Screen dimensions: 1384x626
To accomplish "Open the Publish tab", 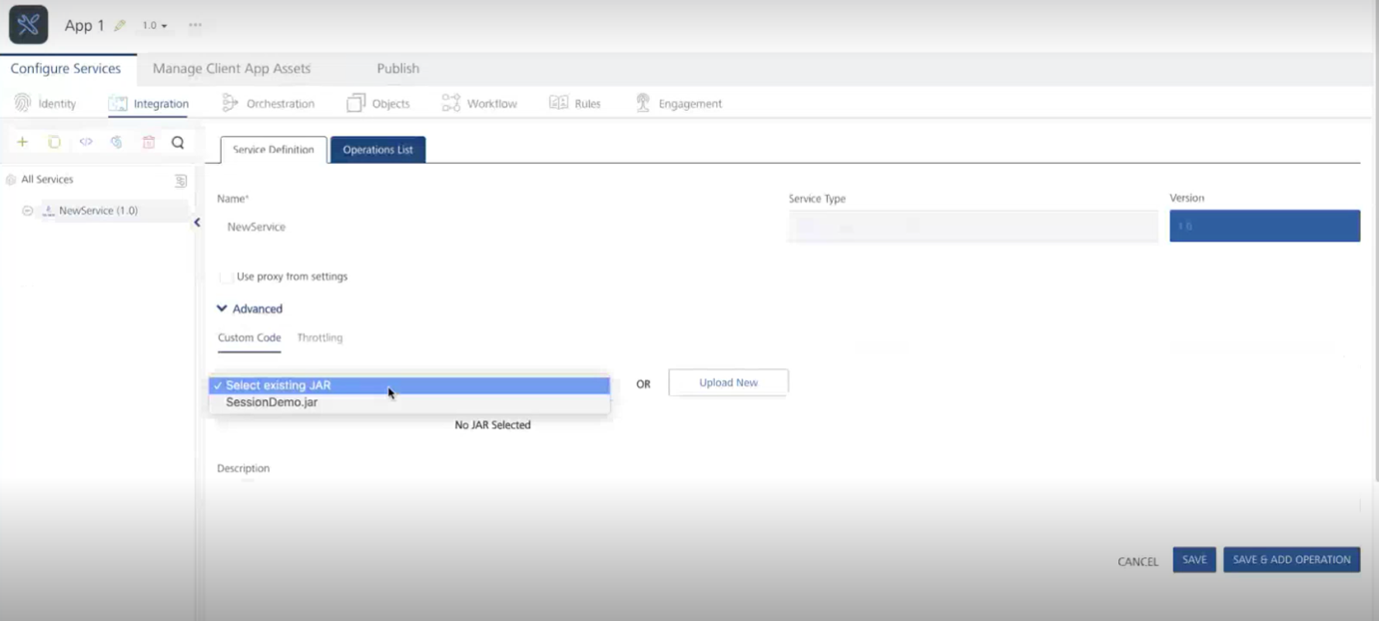I will pyautogui.click(x=398, y=69).
